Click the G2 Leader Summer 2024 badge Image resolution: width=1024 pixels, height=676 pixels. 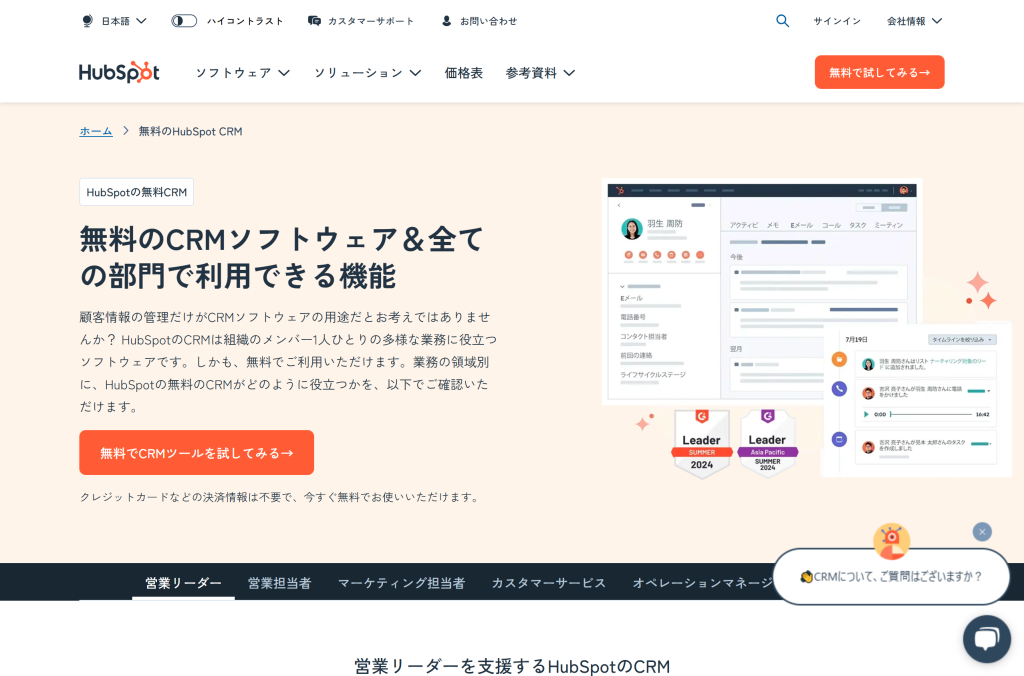pyautogui.click(x=701, y=445)
